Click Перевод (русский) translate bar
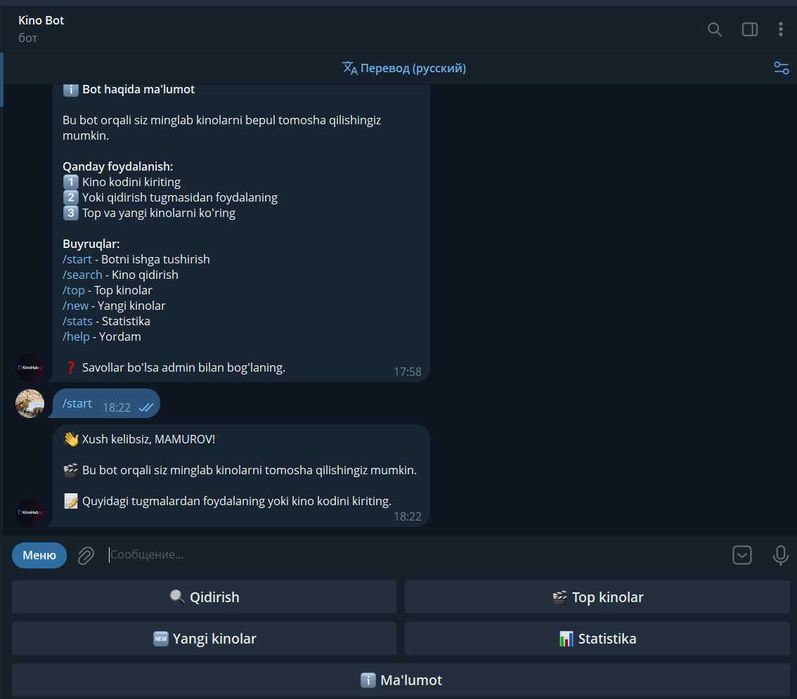 click(x=404, y=68)
